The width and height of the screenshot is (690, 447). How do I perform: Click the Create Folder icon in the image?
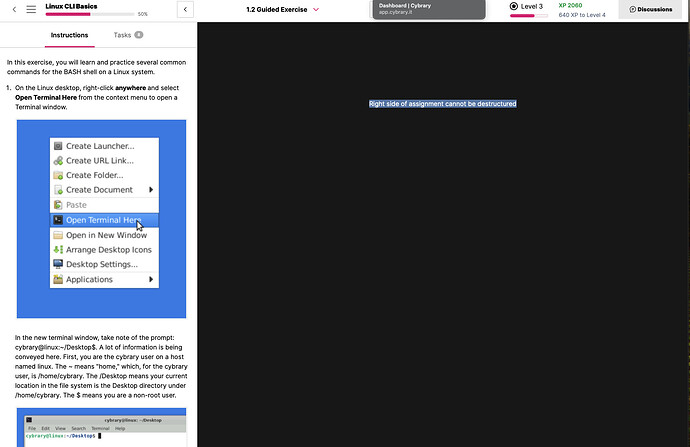tap(58, 175)
